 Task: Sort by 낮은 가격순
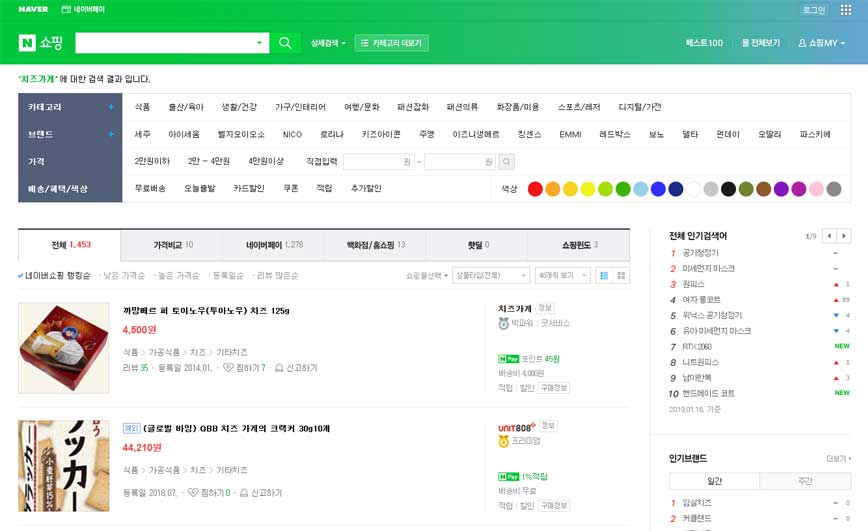123,276
